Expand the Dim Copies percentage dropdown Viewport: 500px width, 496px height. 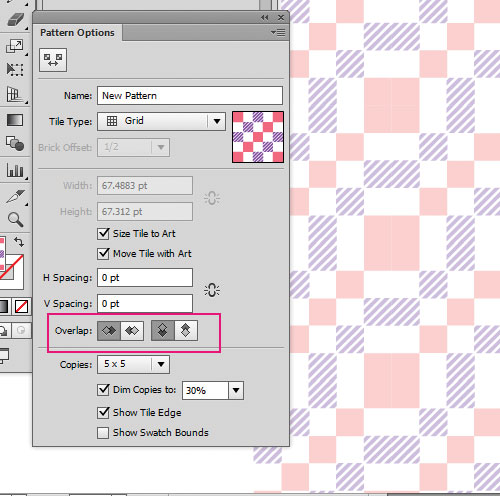(236, 390)
